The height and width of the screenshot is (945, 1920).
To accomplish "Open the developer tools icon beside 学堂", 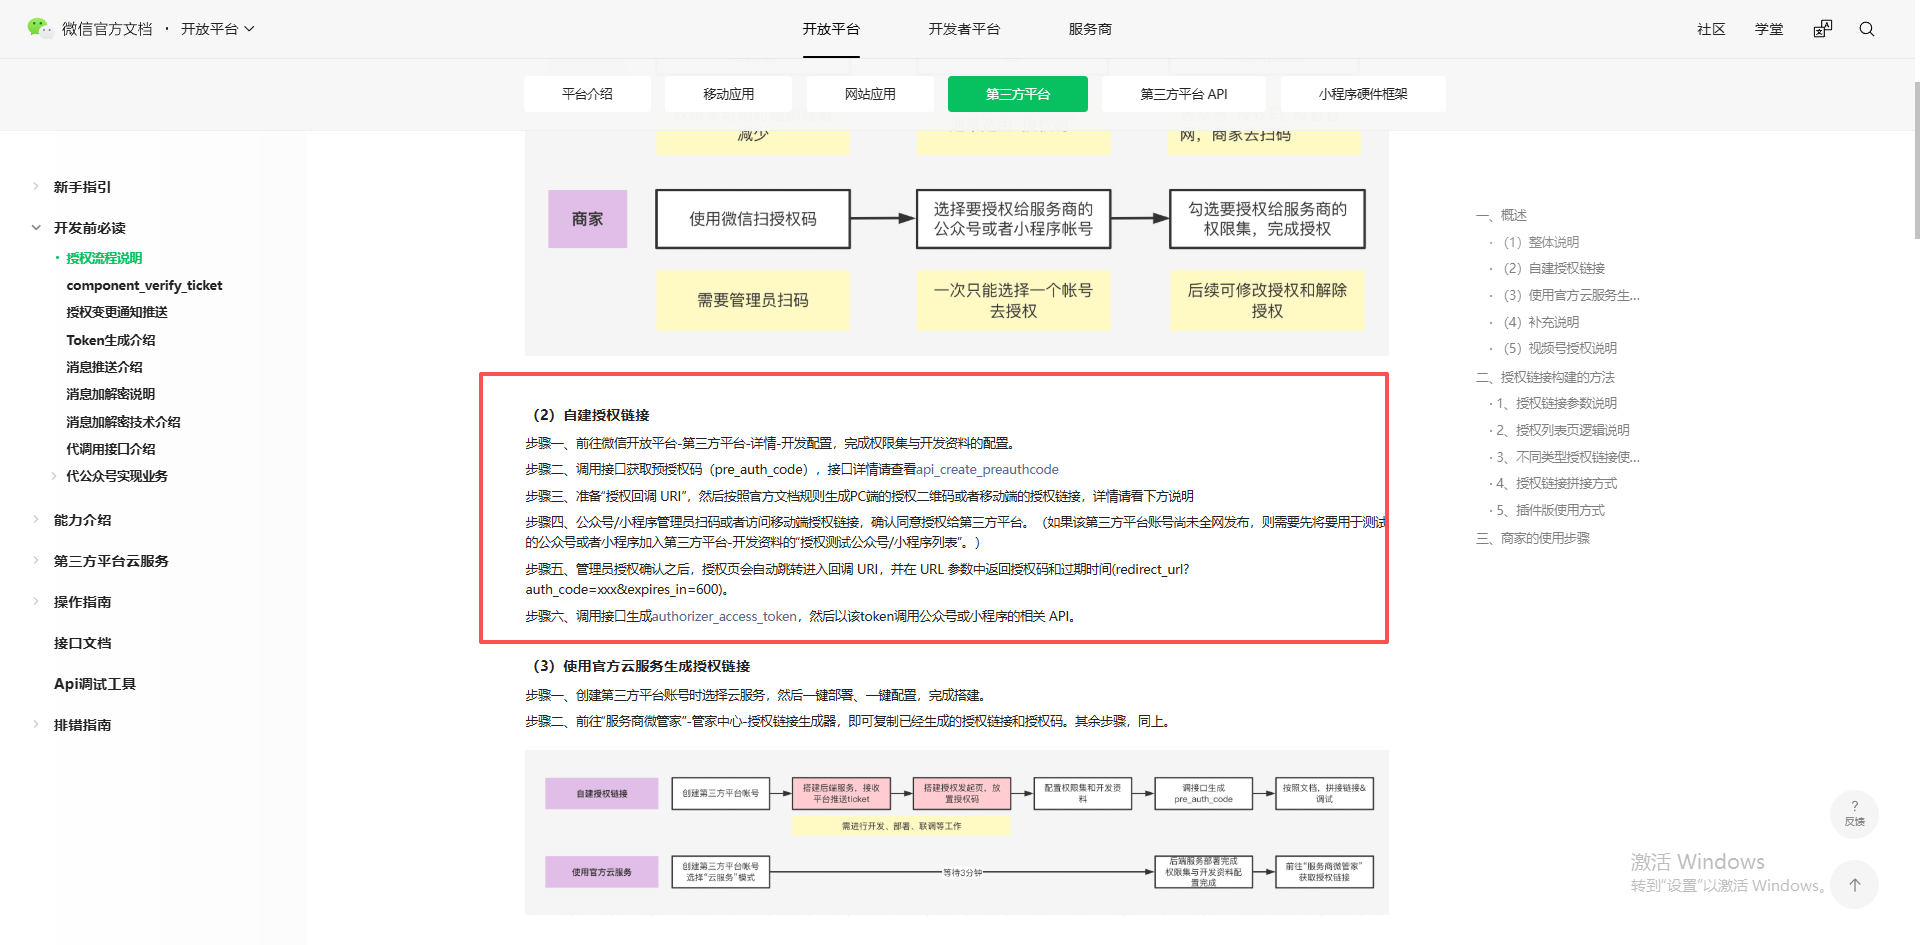I will pyautogui.click(x=1823, y=29).
